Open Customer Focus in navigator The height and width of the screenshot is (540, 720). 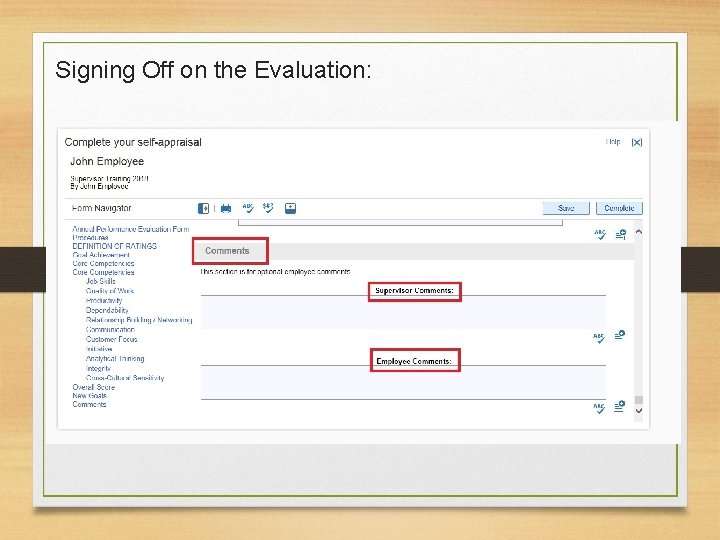coord(111,339)
